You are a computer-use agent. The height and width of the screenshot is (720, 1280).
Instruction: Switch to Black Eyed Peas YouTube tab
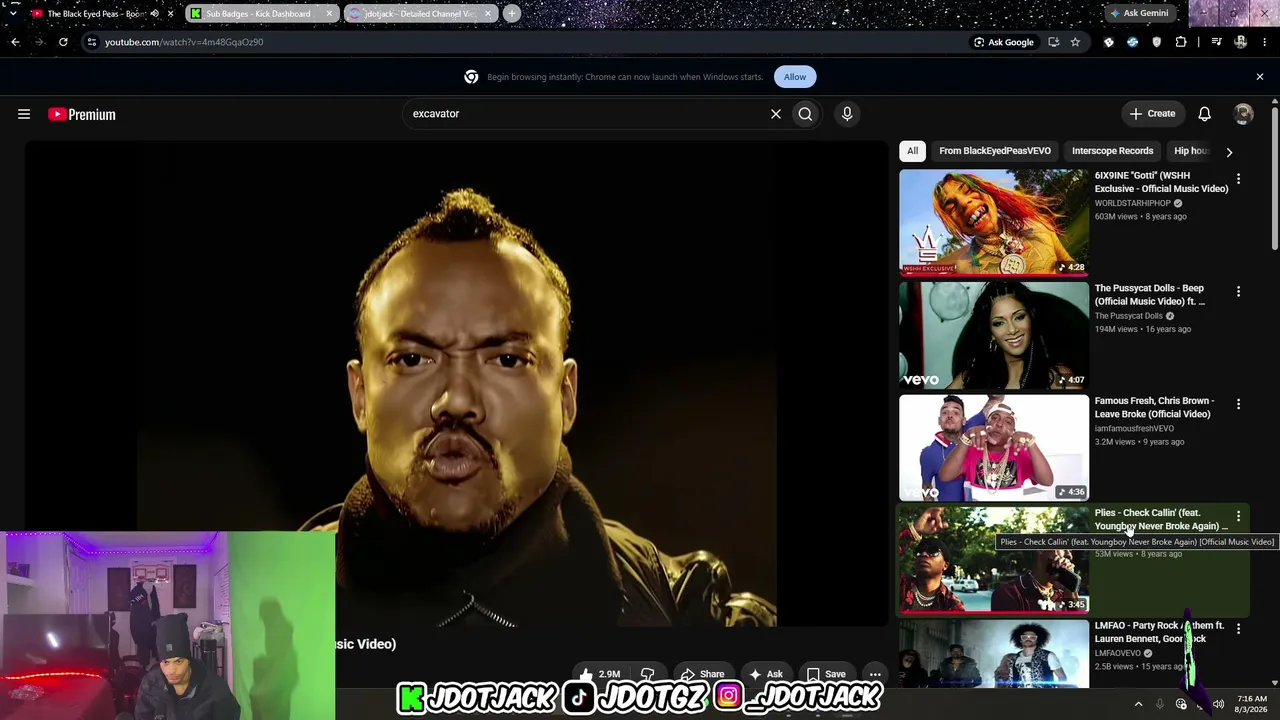coord(96,14)
